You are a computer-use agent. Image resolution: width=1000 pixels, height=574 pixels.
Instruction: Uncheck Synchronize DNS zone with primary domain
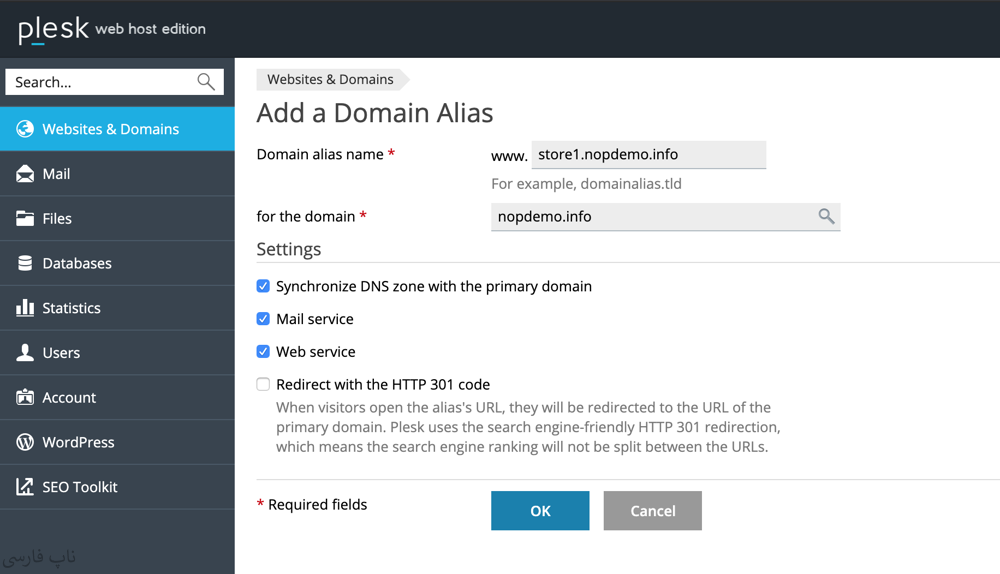pos(263,286)
